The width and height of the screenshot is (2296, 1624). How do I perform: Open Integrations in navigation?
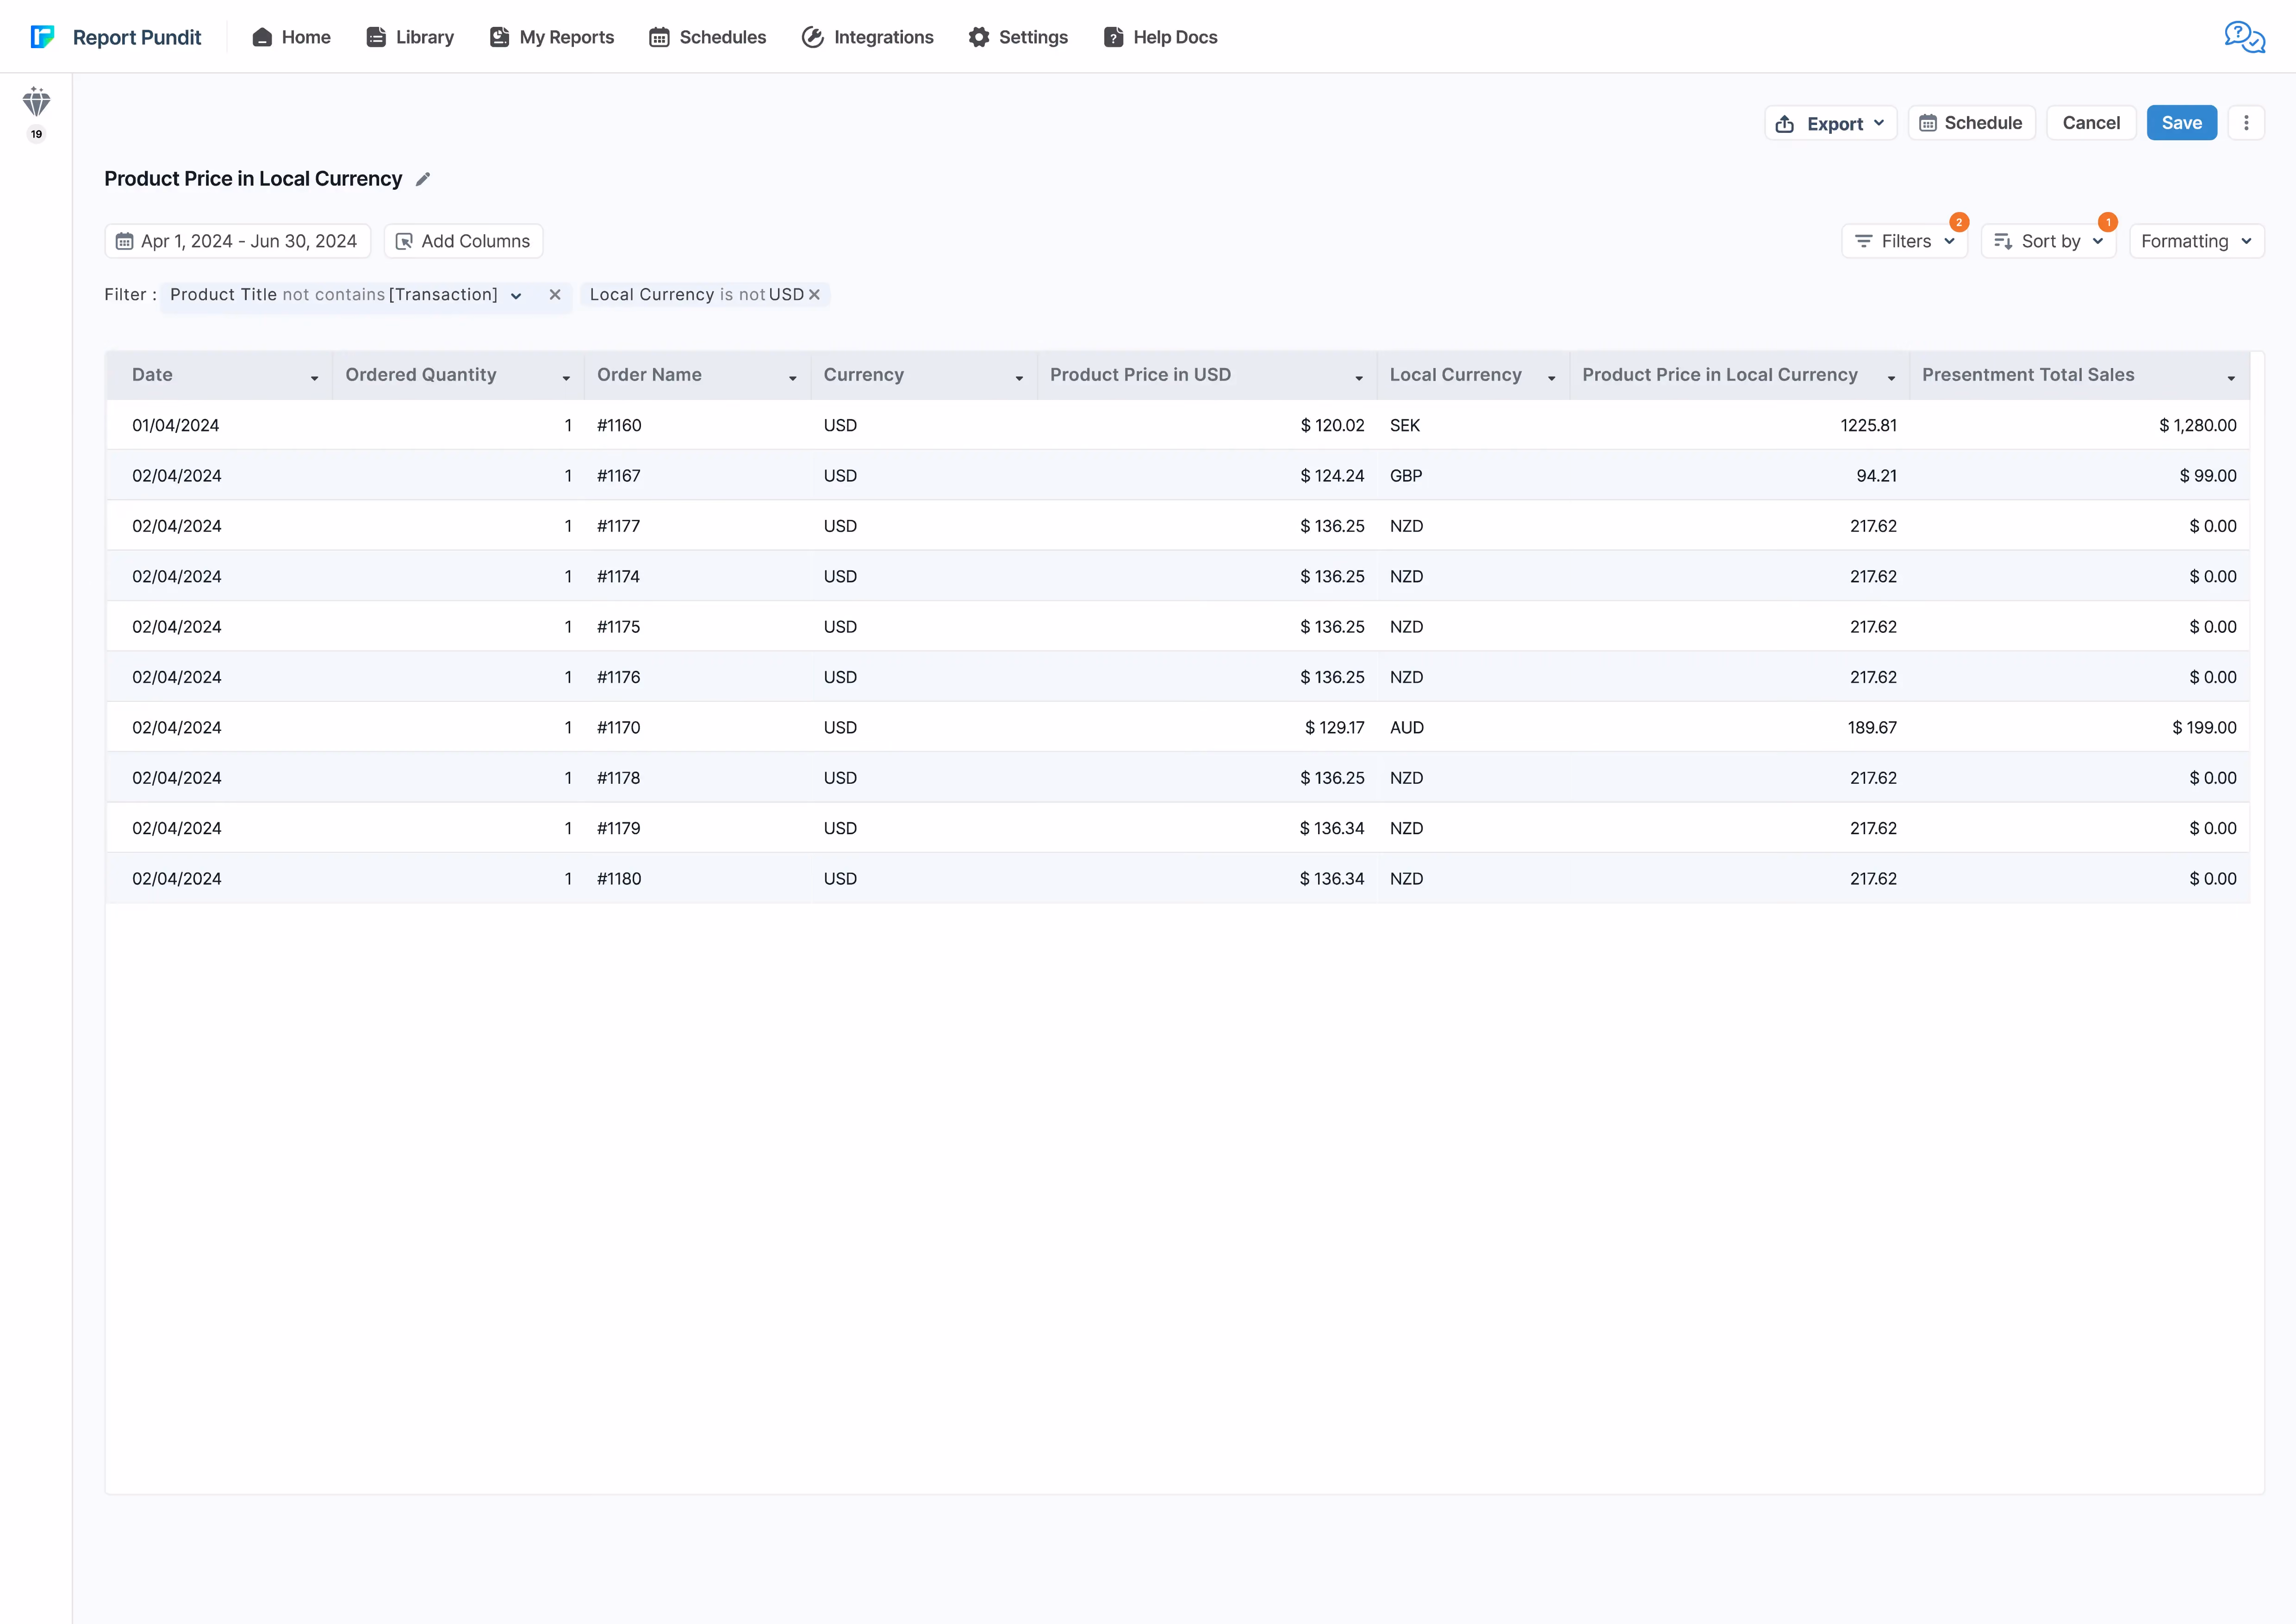click(868, 37)
